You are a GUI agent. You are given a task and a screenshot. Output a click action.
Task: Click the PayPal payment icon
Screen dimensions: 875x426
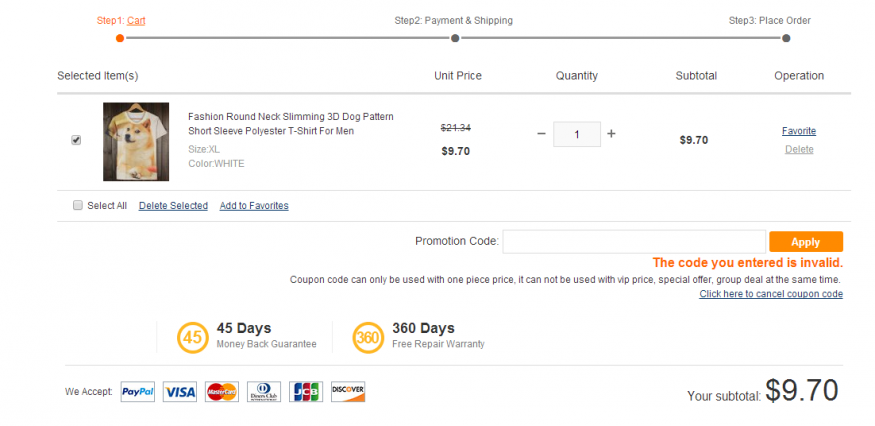click(x=138, y=392)
